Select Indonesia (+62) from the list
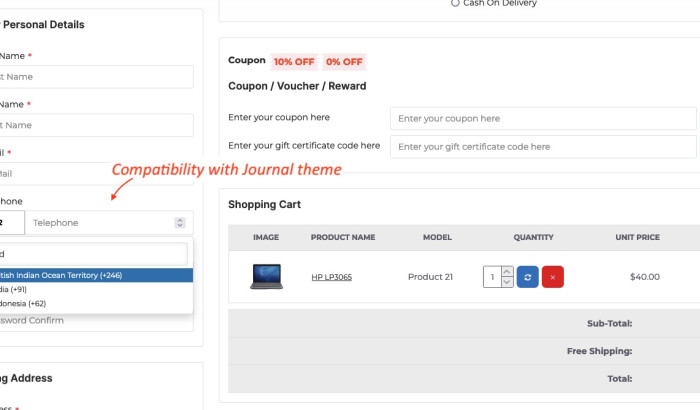Viewport: 700px width, 410px height. tap(96, 303)
